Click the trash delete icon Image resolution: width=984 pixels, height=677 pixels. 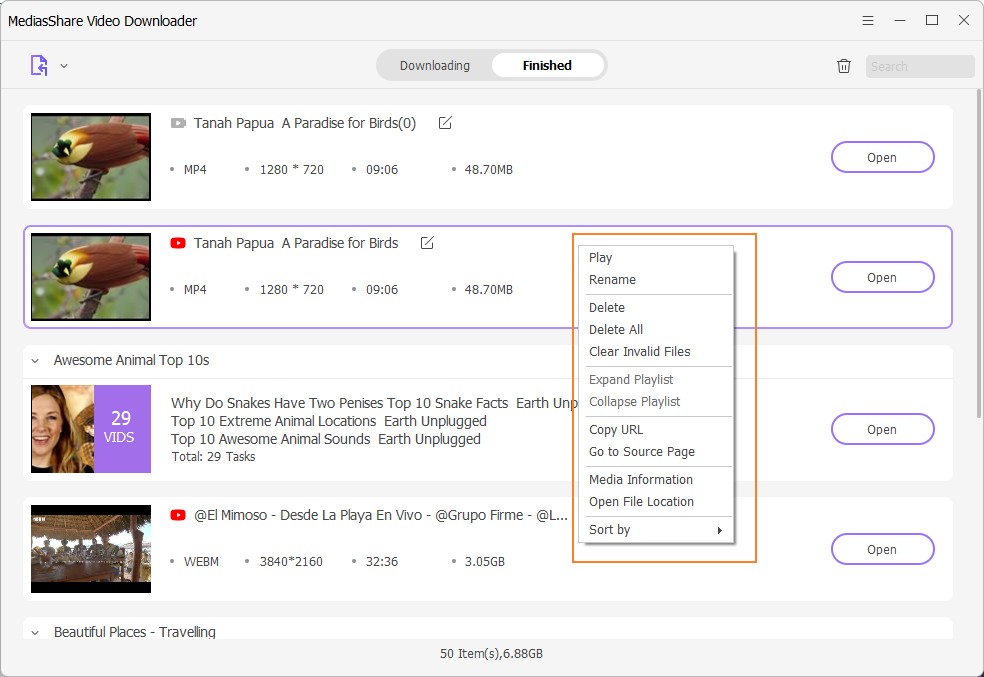[x=844, y=66]
